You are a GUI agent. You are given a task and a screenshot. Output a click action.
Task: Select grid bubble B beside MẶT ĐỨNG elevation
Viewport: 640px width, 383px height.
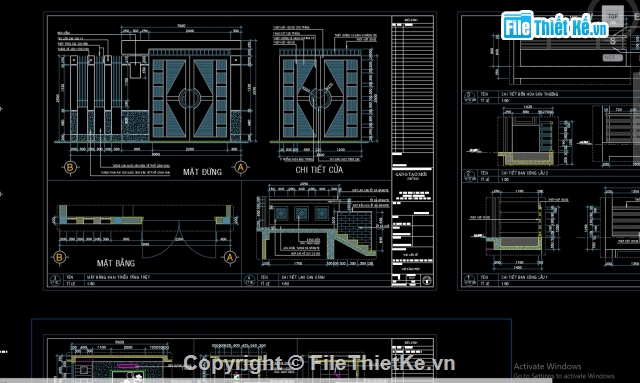pos(70,167)
